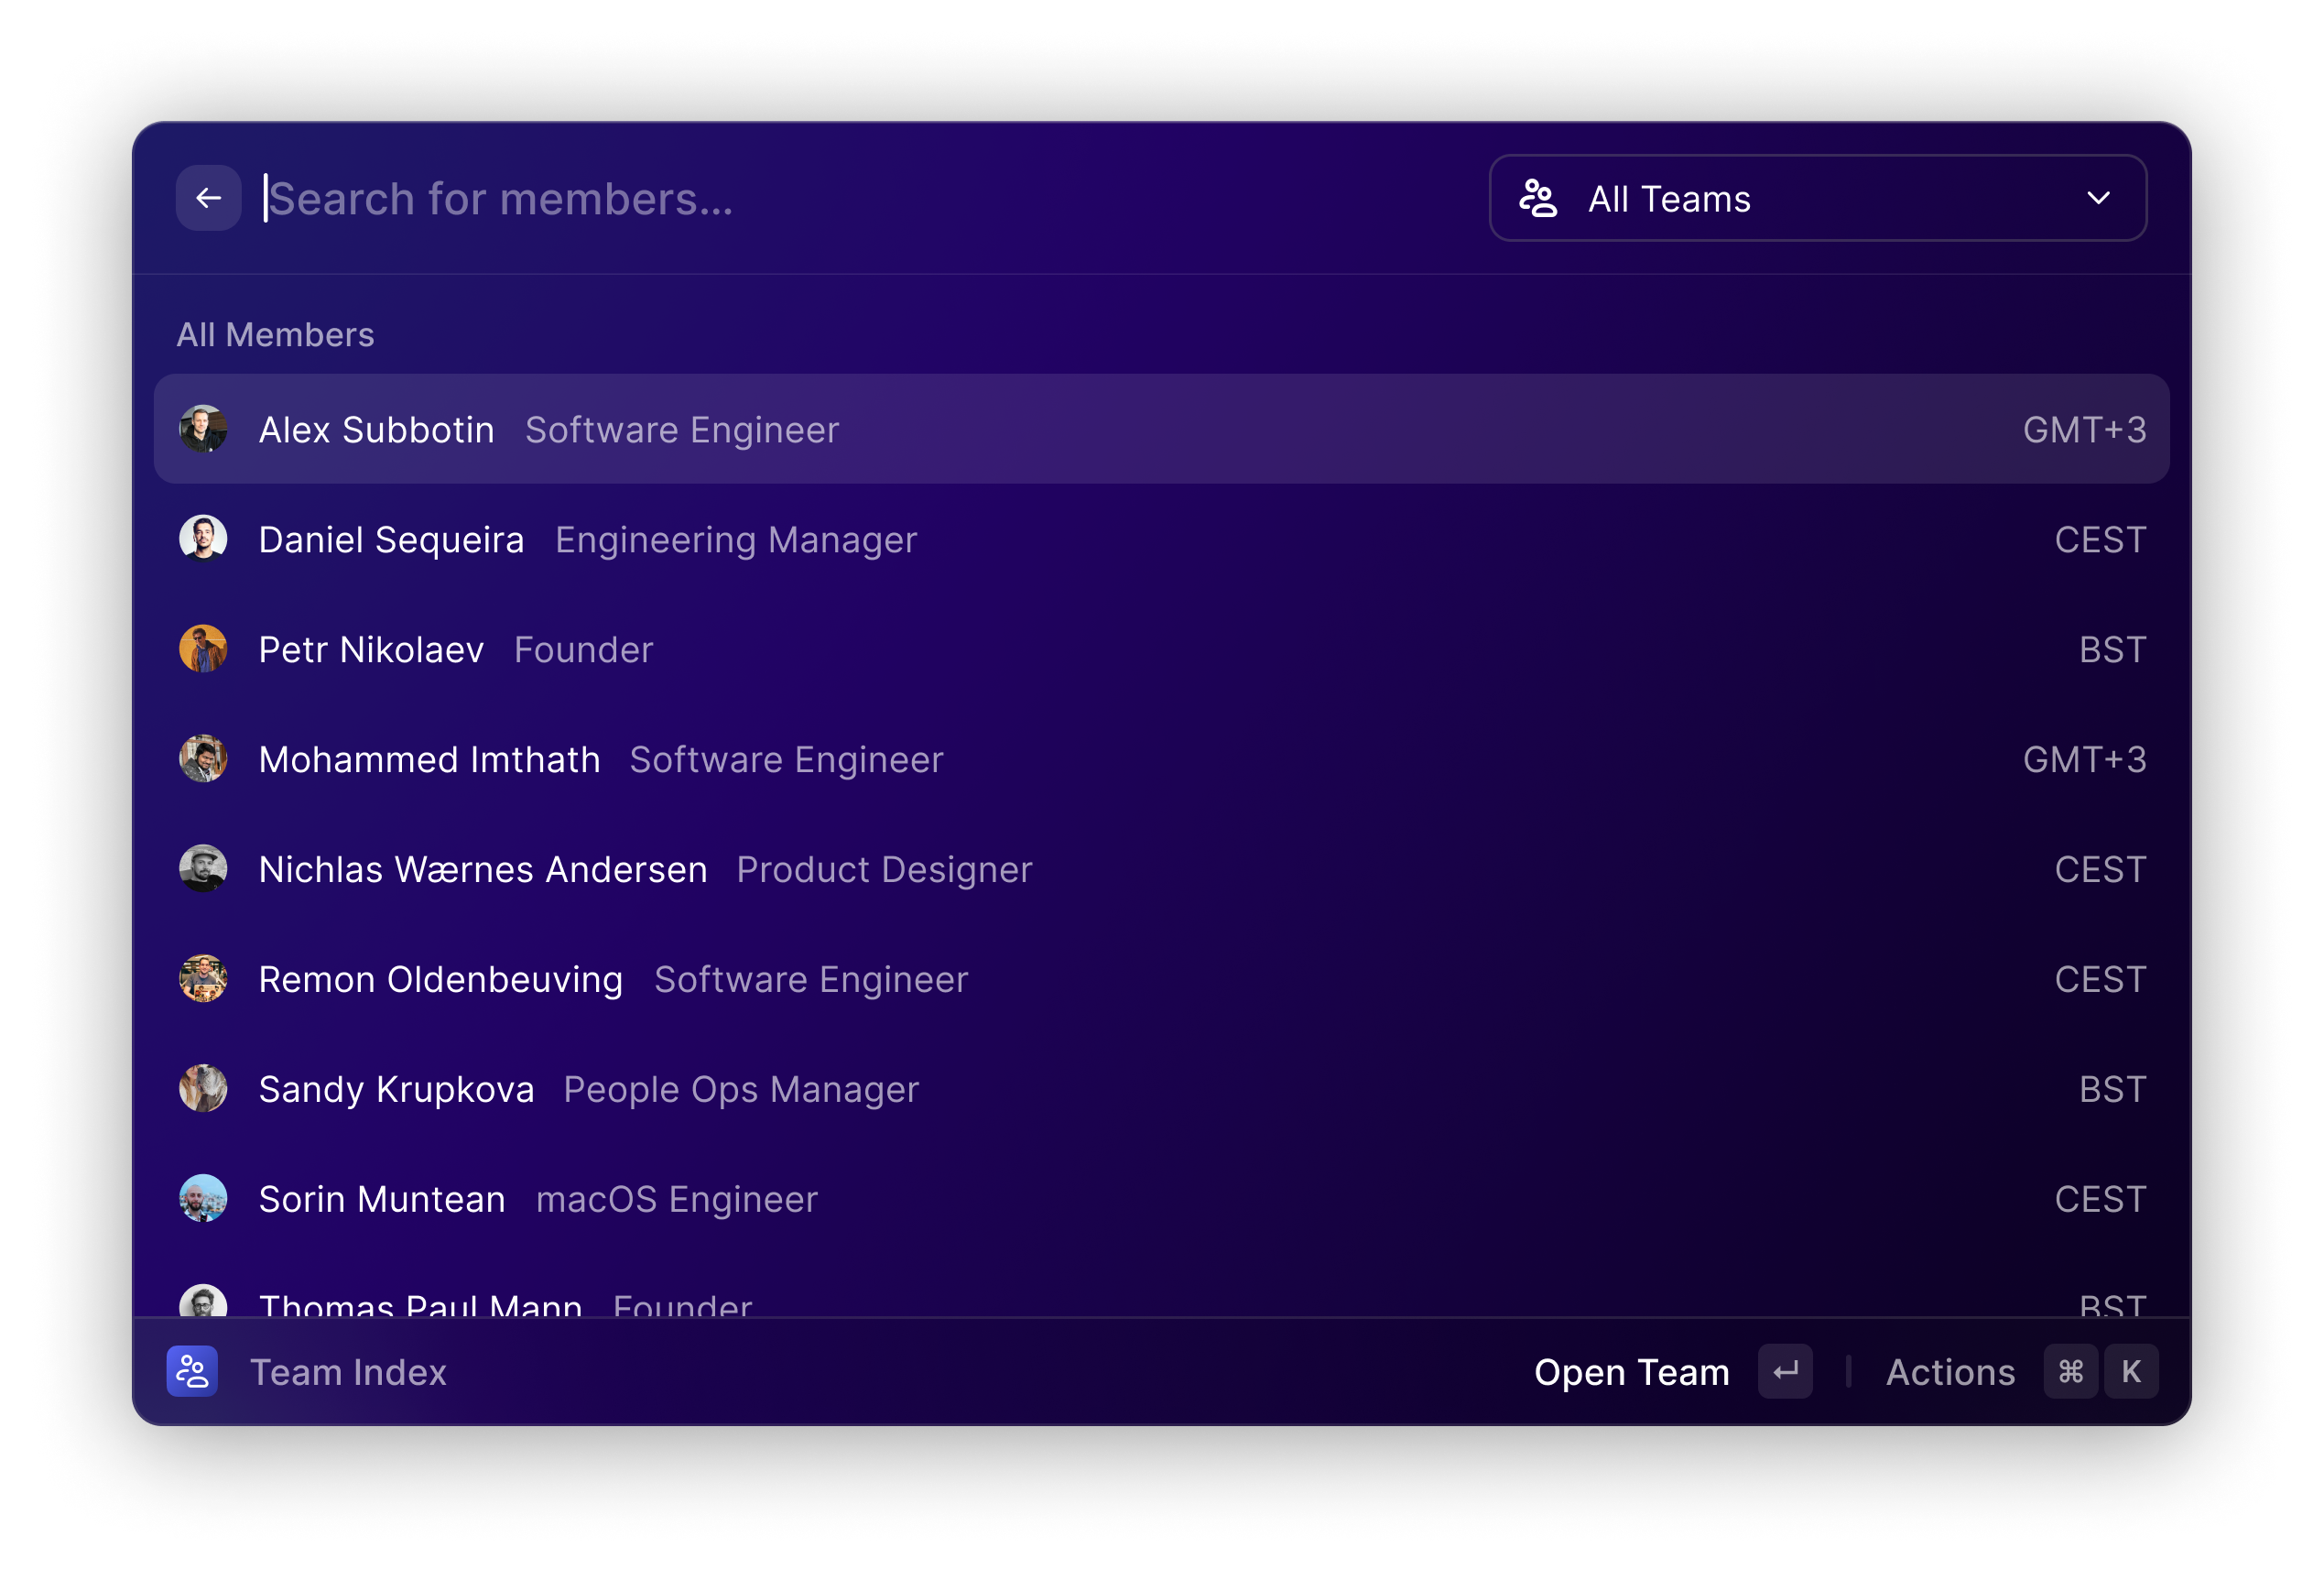Click the Enter key icon next to Open Team
The width and height of the screenshot is (2324, 1569).
pyautogui.click(x=1785, y=1371)
